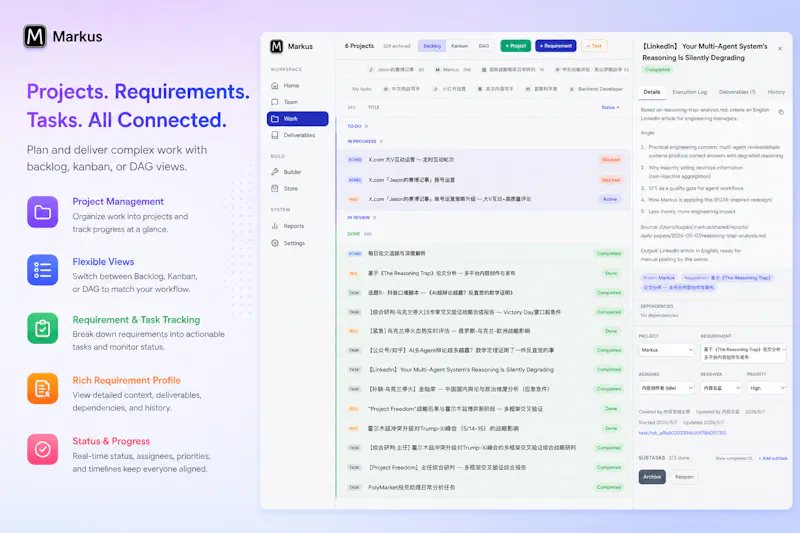
Task: Open the row containing (5/14-15)
Action: pos(483,428)
